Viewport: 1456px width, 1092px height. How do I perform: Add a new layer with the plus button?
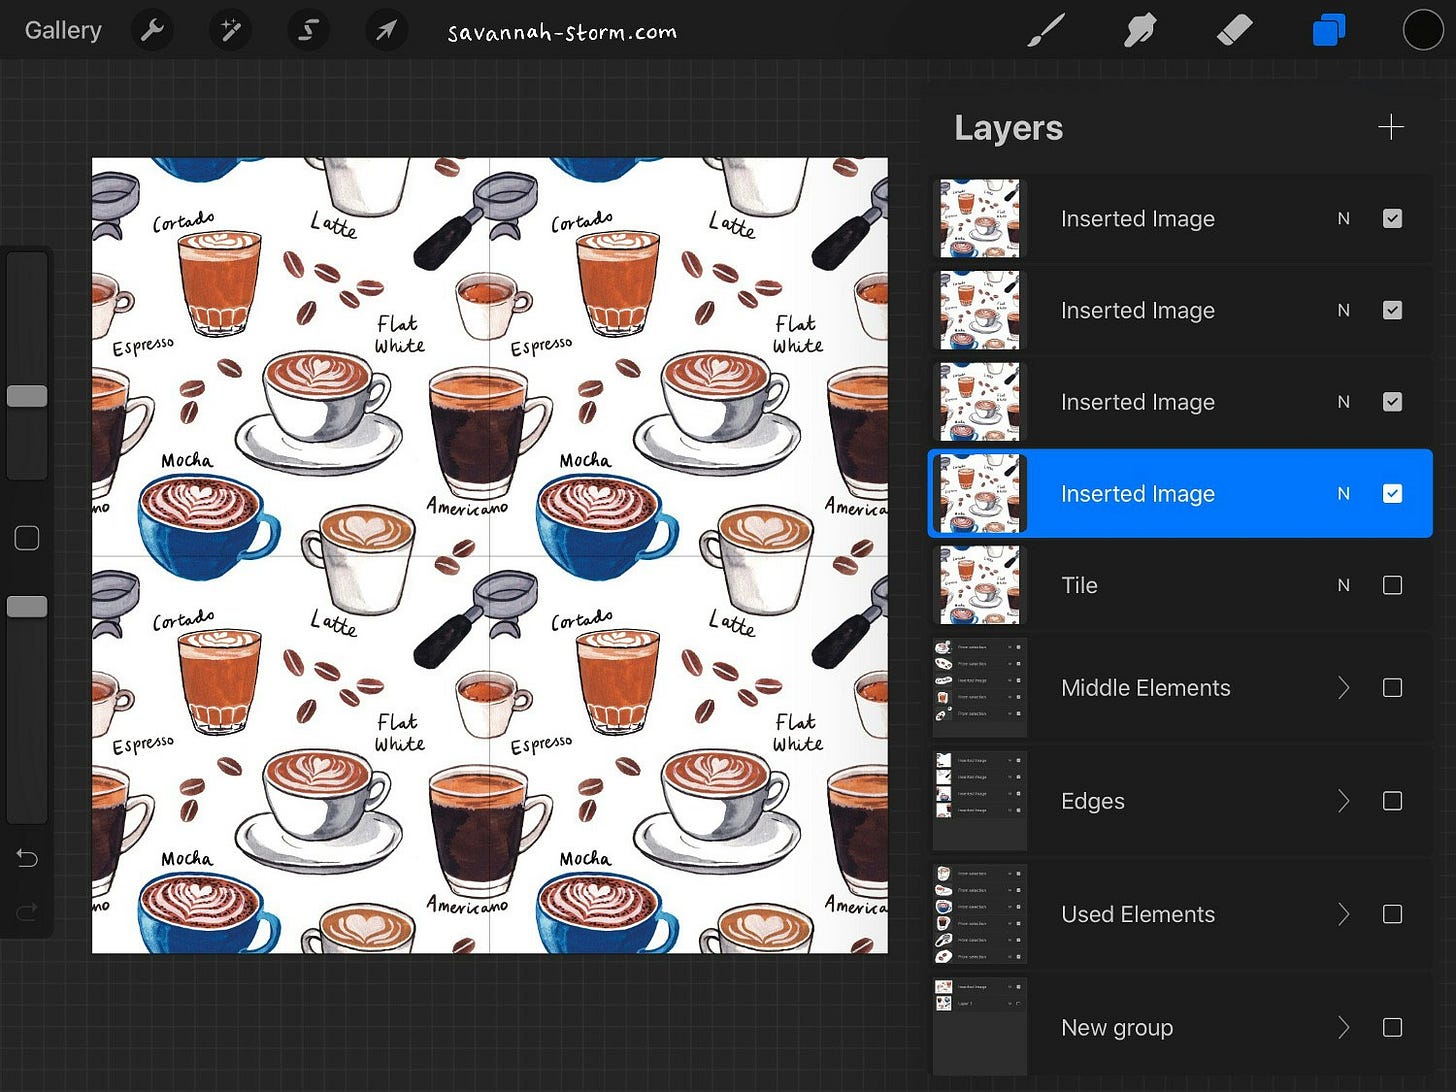click(x=1391, y=127)
